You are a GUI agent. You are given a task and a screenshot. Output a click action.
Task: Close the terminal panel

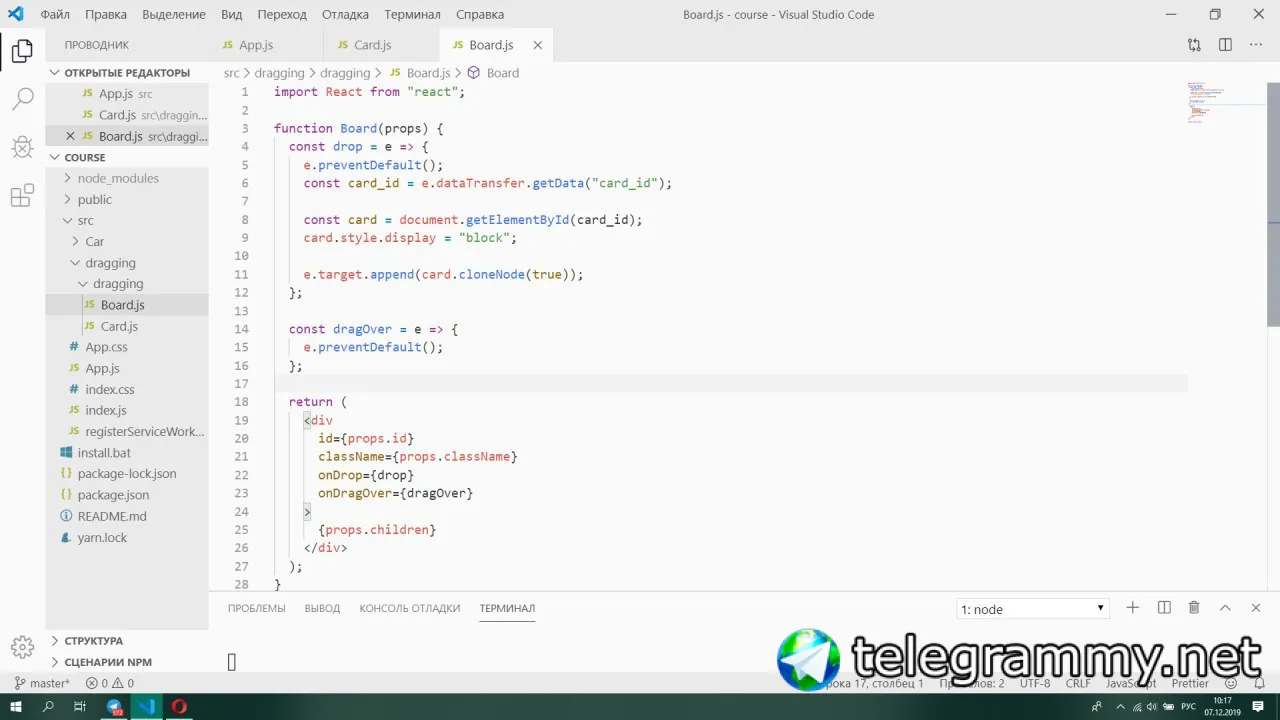click(x=1257, y=608)
